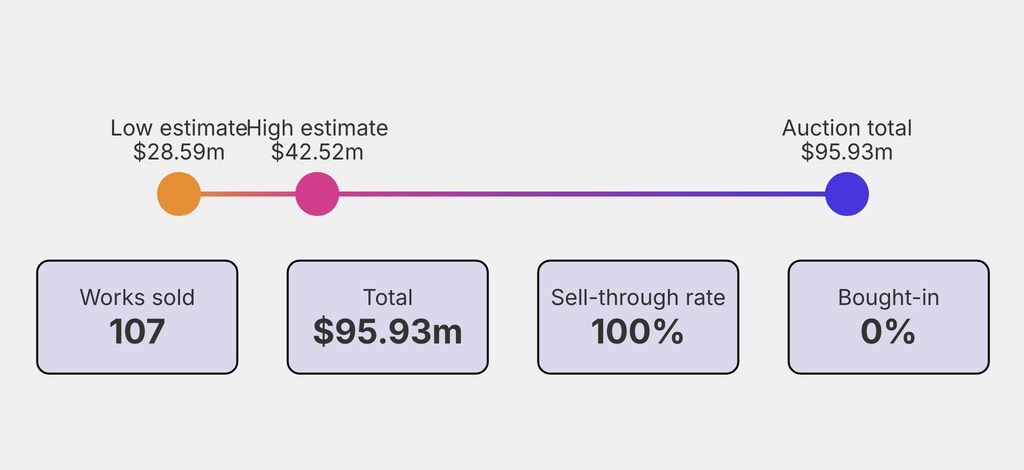Click the blue Auction total dot

coord(847,194)
